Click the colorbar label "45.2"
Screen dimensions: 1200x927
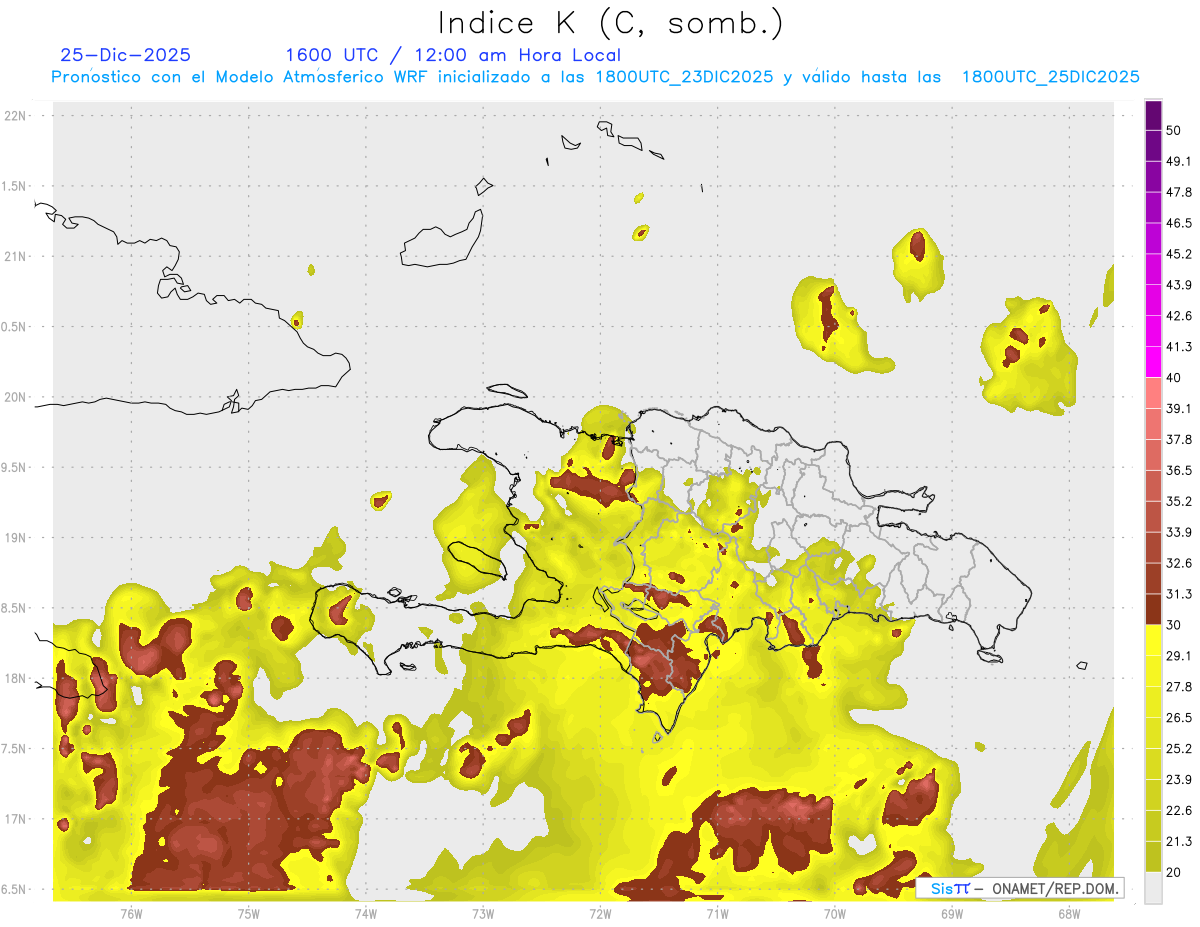coord(1180,255)
